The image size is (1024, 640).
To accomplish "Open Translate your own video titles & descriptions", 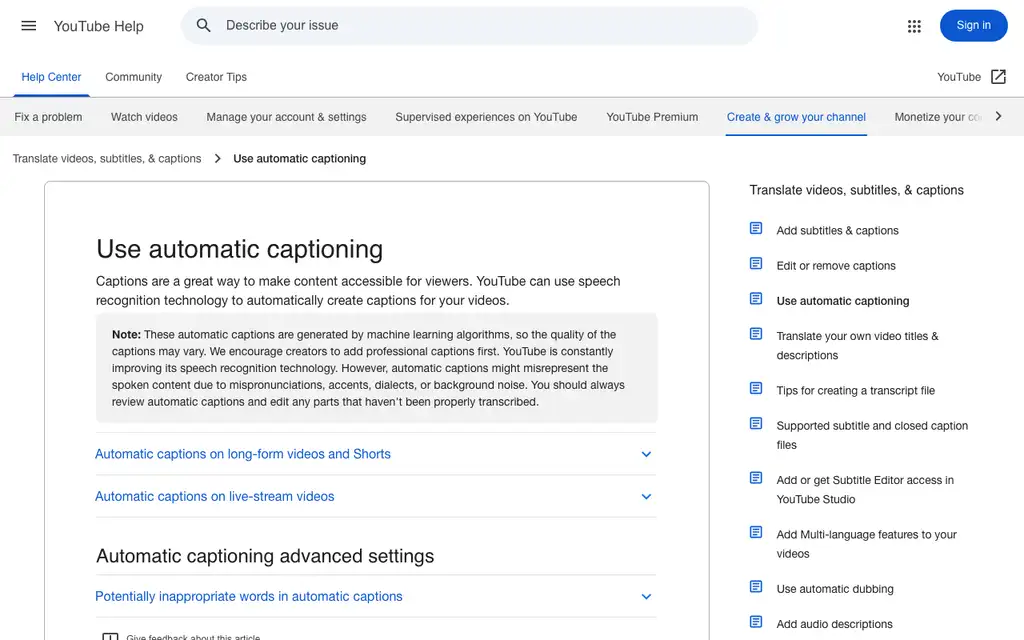I will point(857,345).
